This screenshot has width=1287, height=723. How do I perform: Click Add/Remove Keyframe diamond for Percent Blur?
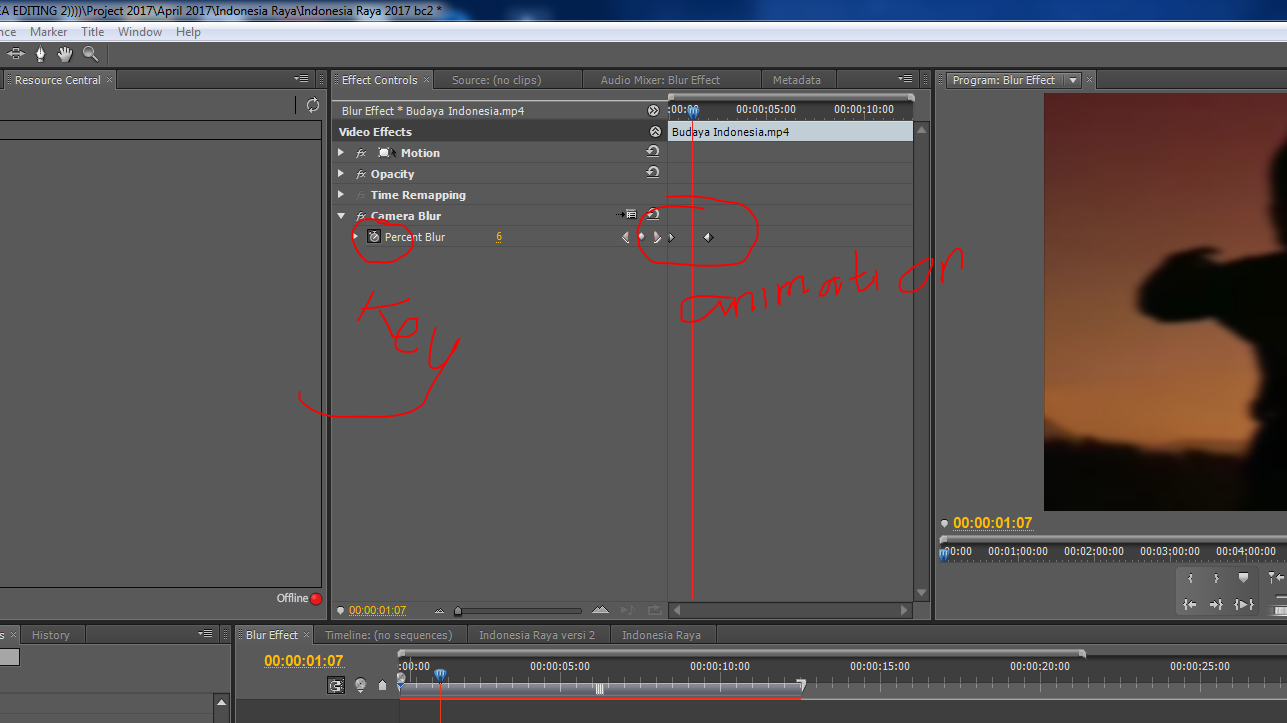[641, 237]
